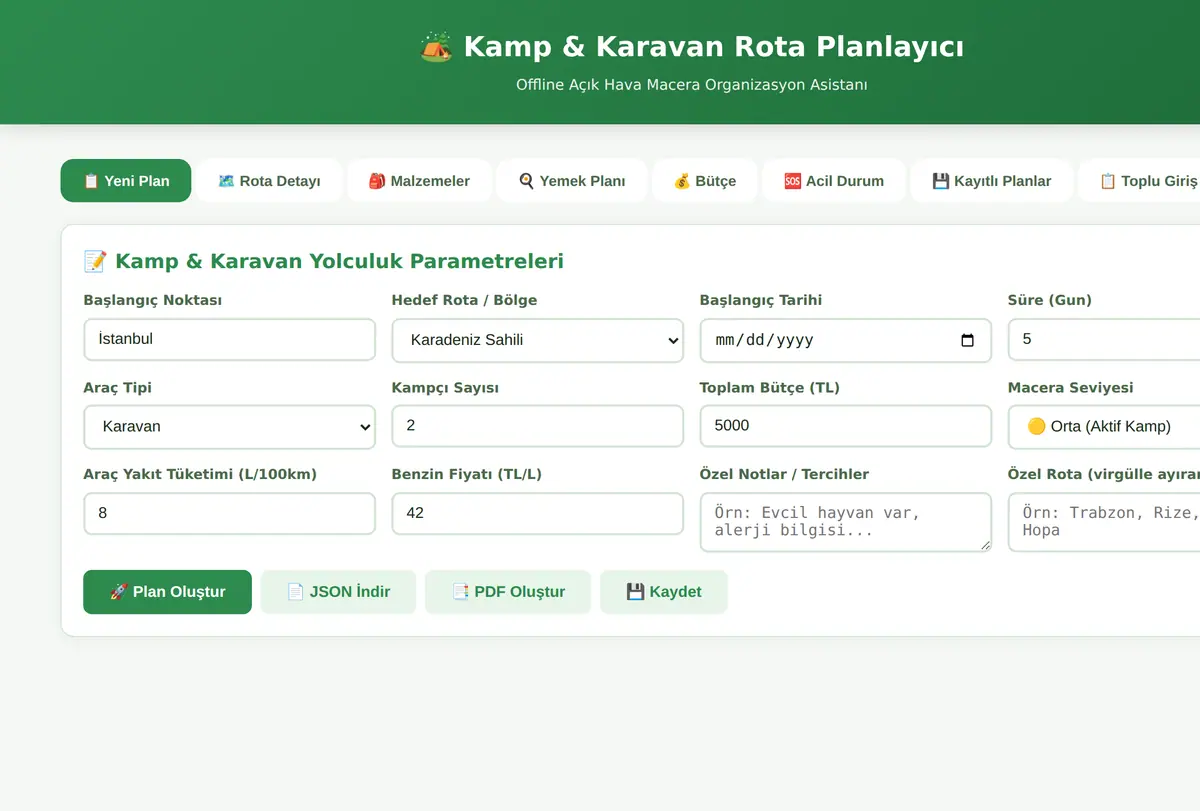Click the Offline Açık Hava Macera subtitle
Image resolution: width=1200 pixels, height=811 pixels.
(x=692, y=85)
